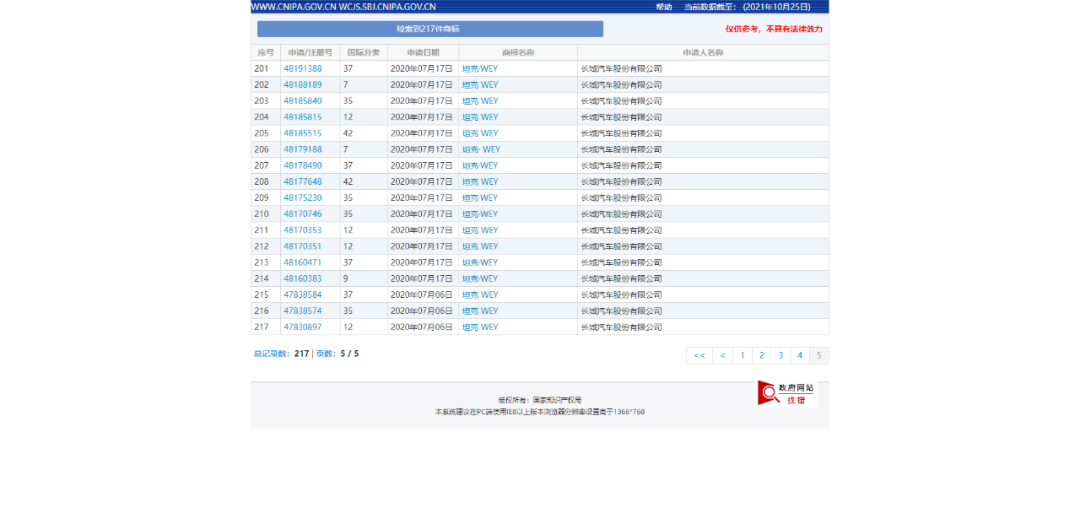The image size is (1080, 524).
Task: Jump to results page 4
Action: click(x=800, y=355)
